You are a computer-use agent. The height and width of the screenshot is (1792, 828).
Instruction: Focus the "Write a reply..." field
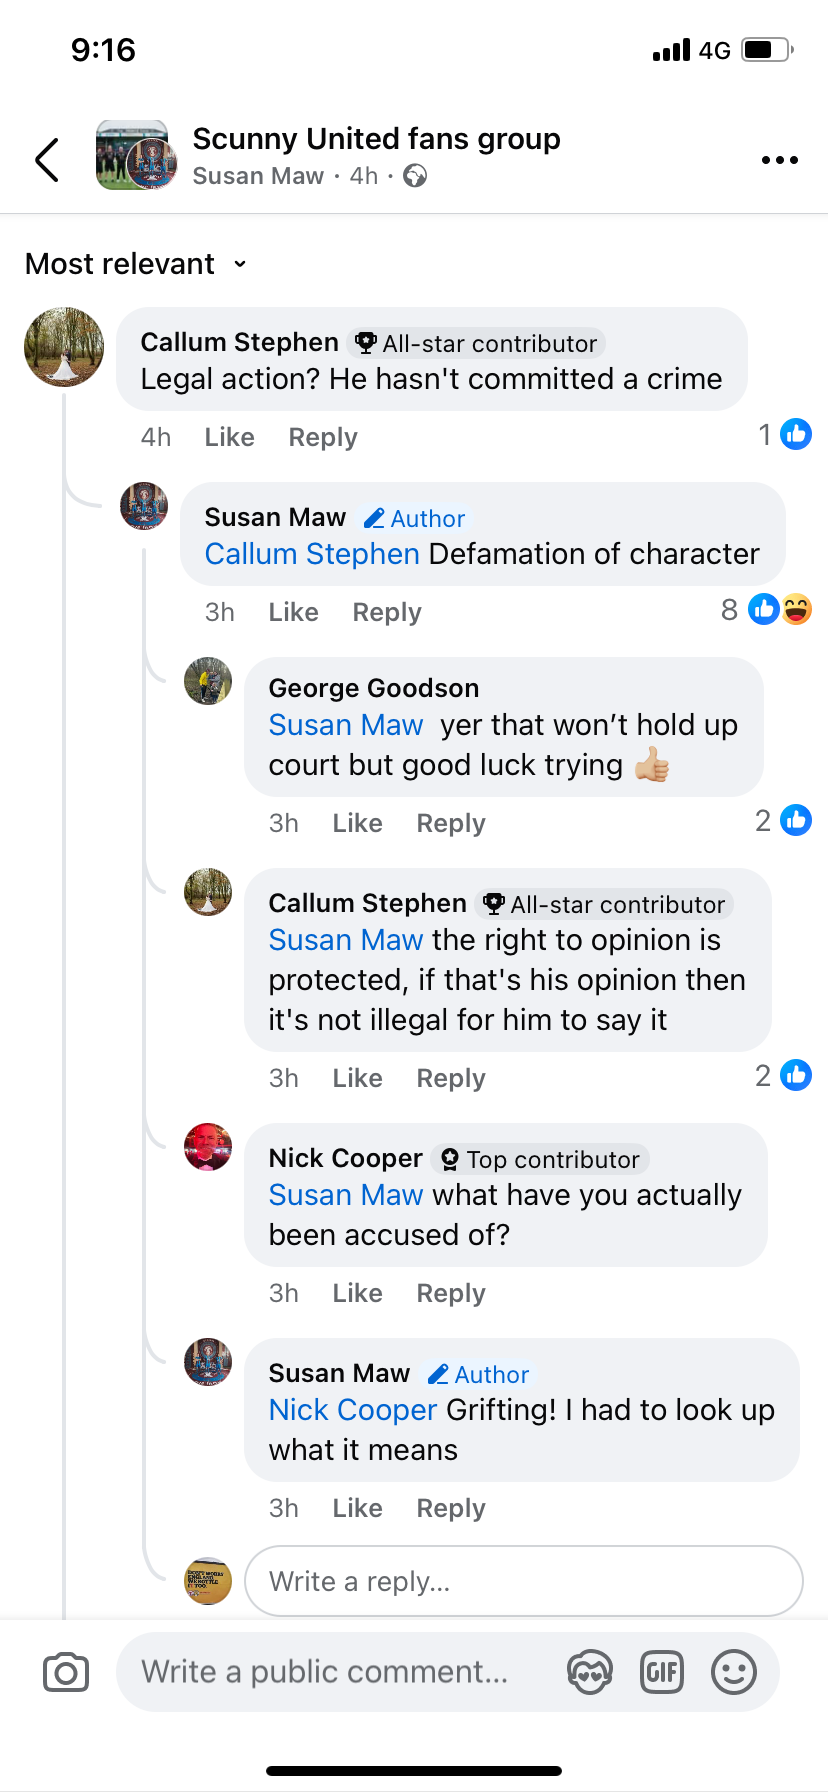click(523, 1581)
